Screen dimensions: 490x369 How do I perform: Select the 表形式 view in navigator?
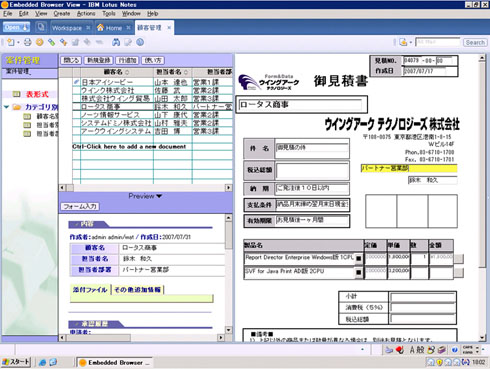(x=37, y=94)
